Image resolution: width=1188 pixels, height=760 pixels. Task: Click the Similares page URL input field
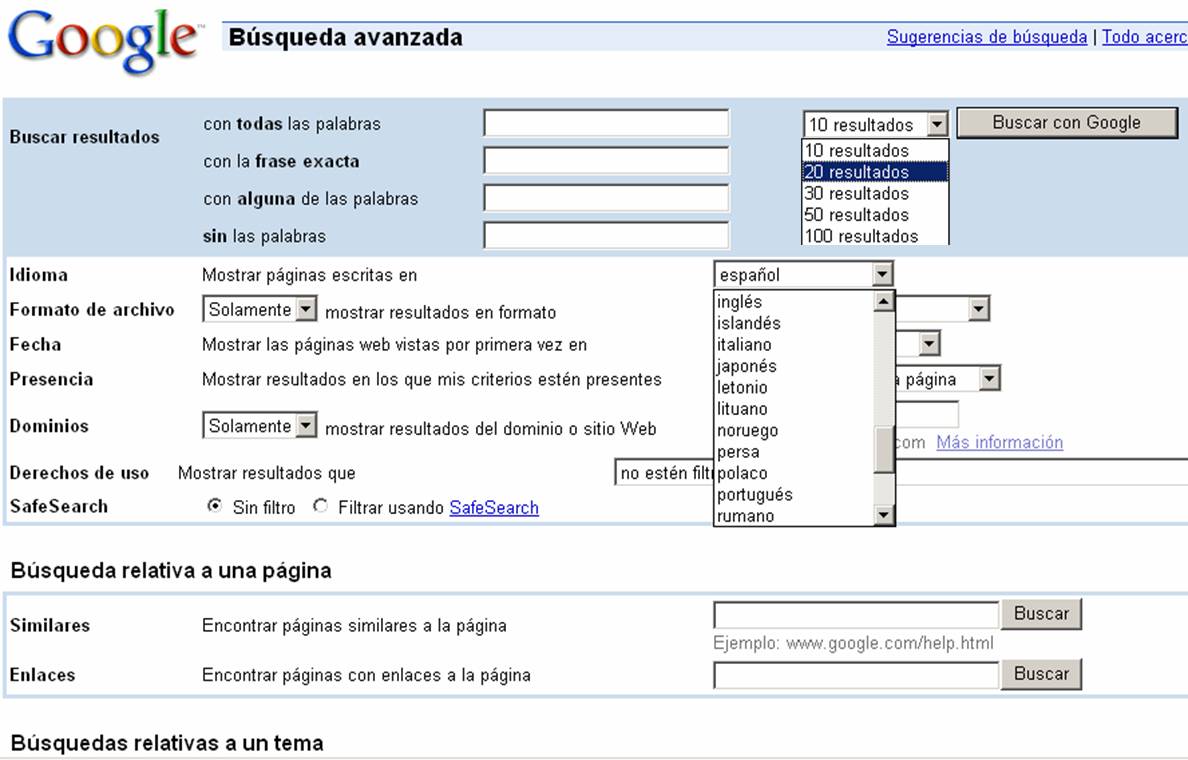tap(855, 613)
